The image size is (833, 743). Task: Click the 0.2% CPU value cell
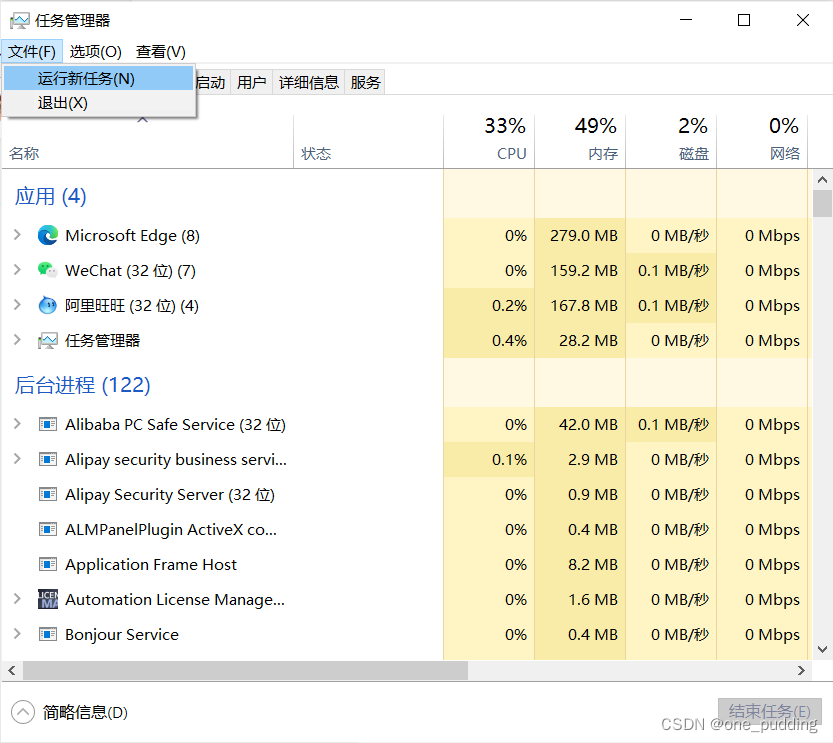pos(489,305)
